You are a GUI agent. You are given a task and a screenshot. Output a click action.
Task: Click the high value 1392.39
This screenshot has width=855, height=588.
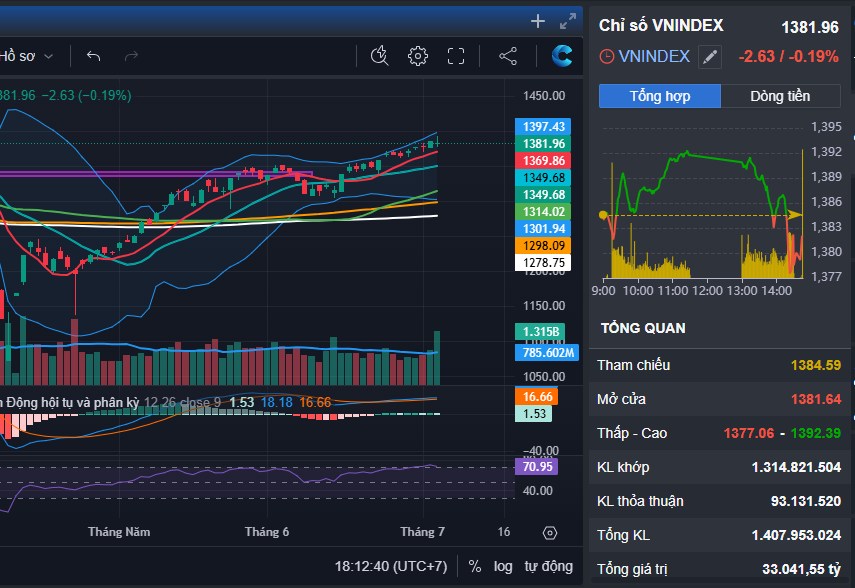click(816, 433)
